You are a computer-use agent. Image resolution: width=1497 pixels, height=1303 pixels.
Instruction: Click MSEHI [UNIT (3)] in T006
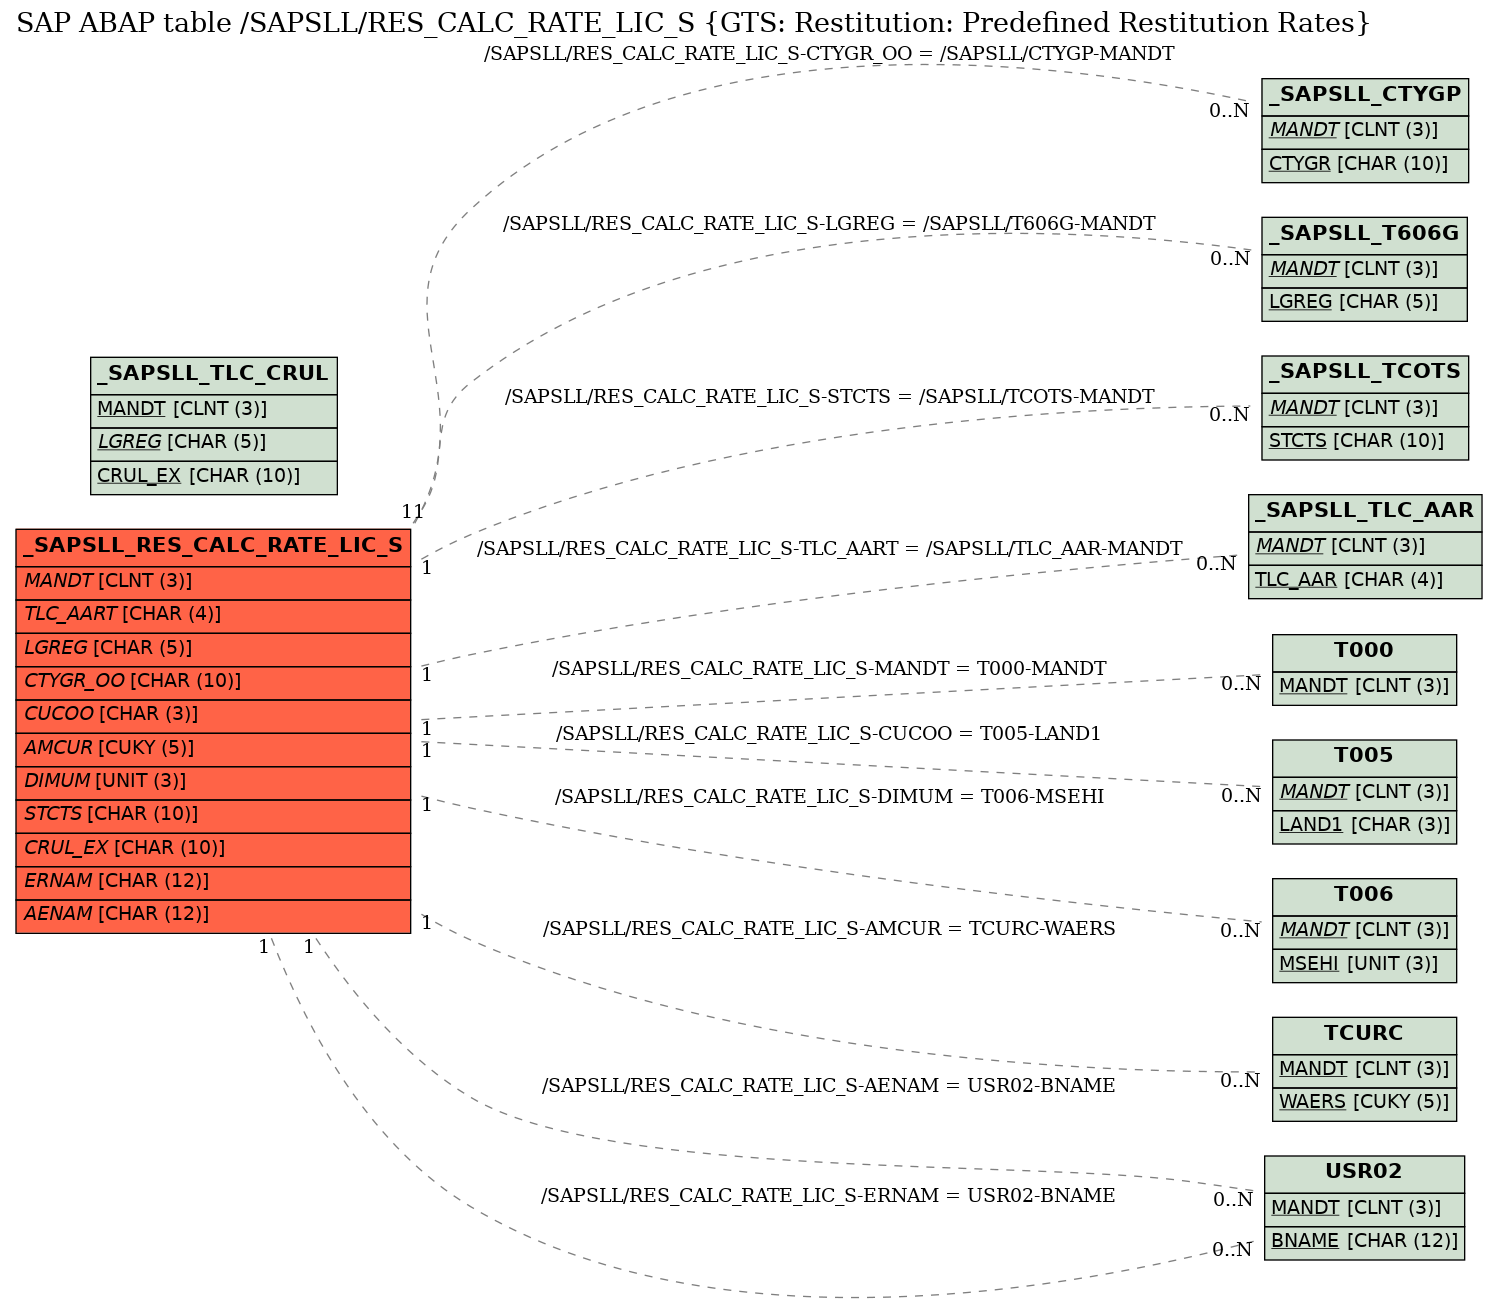1364,965
